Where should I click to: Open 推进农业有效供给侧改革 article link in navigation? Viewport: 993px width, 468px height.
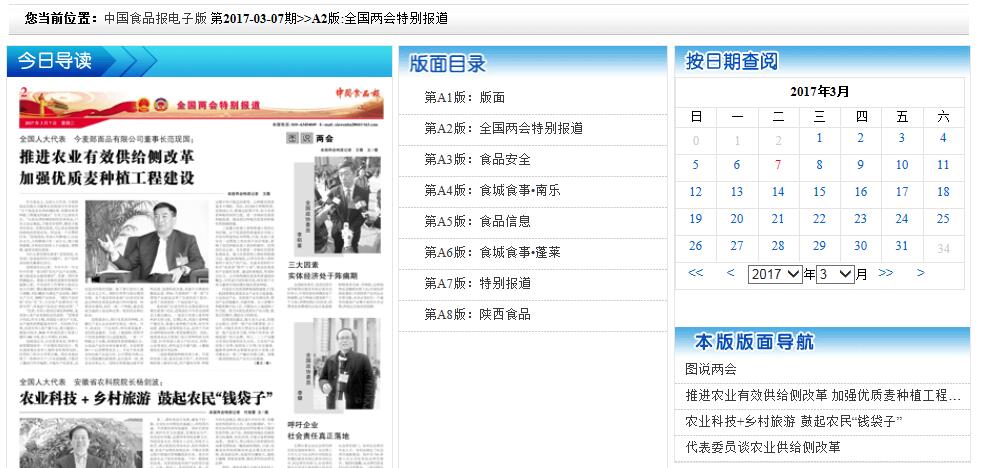[x=823, y=396]
